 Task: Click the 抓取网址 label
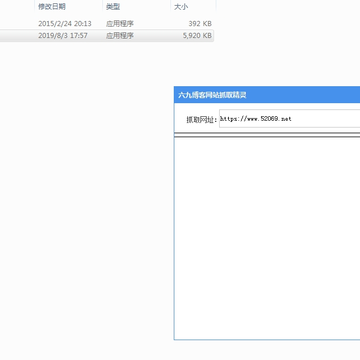coord(202,120)
